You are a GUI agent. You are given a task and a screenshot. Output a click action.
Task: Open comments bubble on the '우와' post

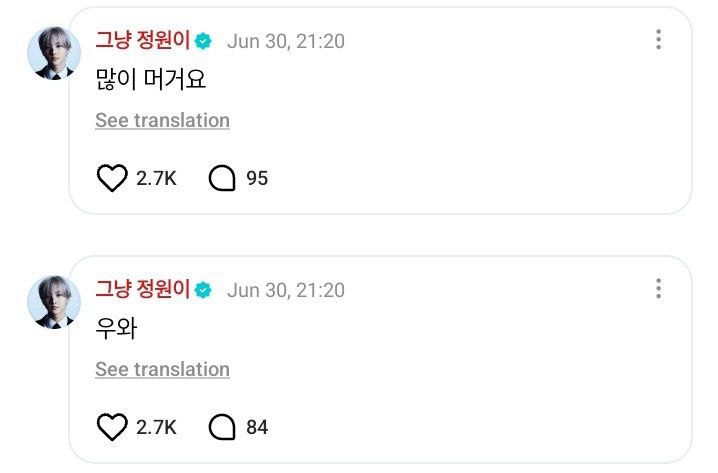point(222,427)
